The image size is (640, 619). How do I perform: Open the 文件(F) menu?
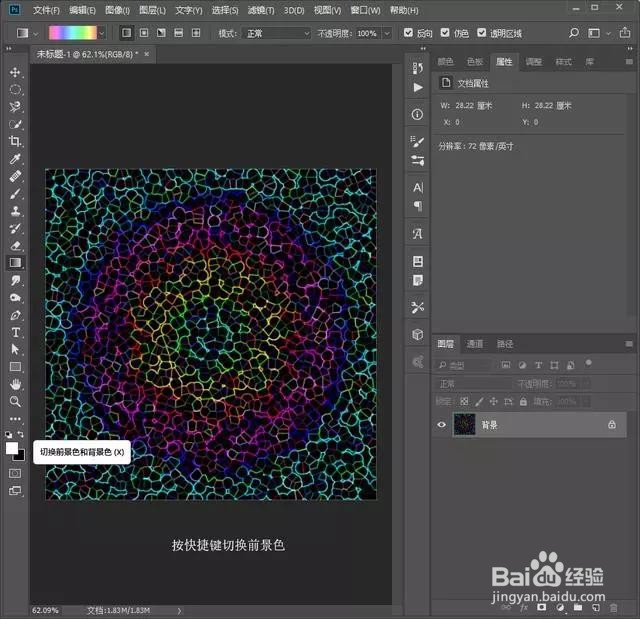click(x=46, y=10)
